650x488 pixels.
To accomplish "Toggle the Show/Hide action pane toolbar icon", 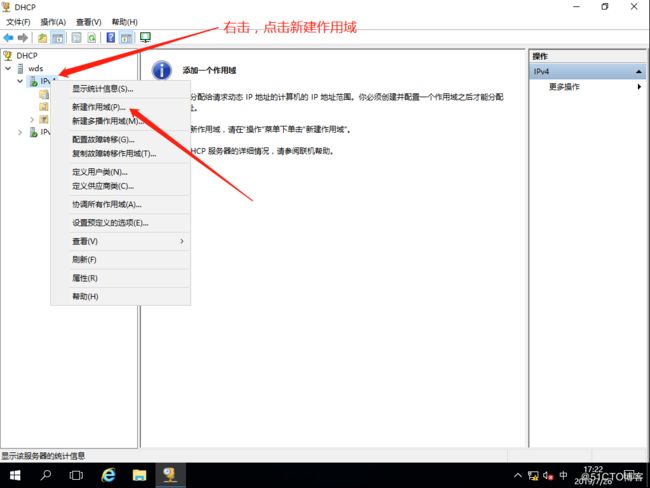I will click(x=126, y=38).
